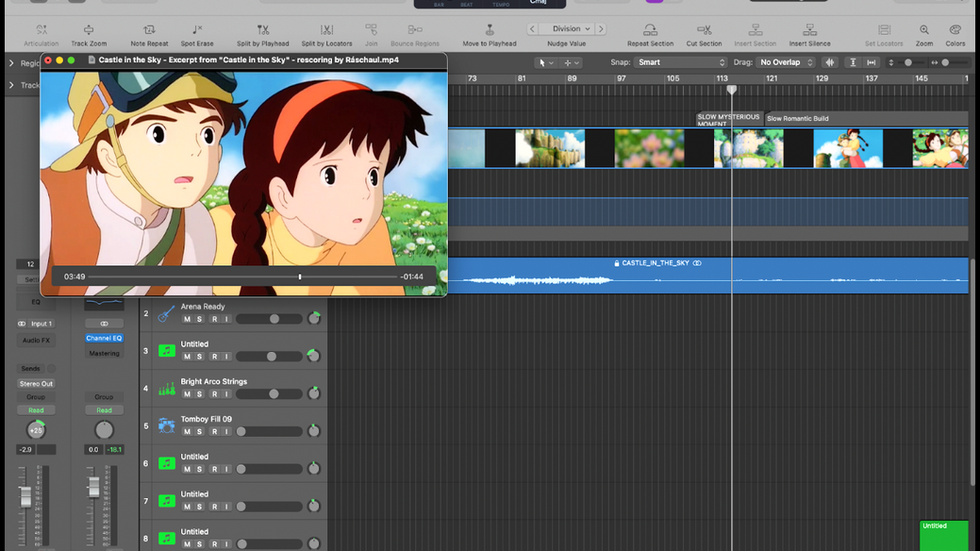Select the CASTLE_IN_THE_SKY audio region
Image resolution: width=980 pixels, height=551 pixels.
[708, 276]
